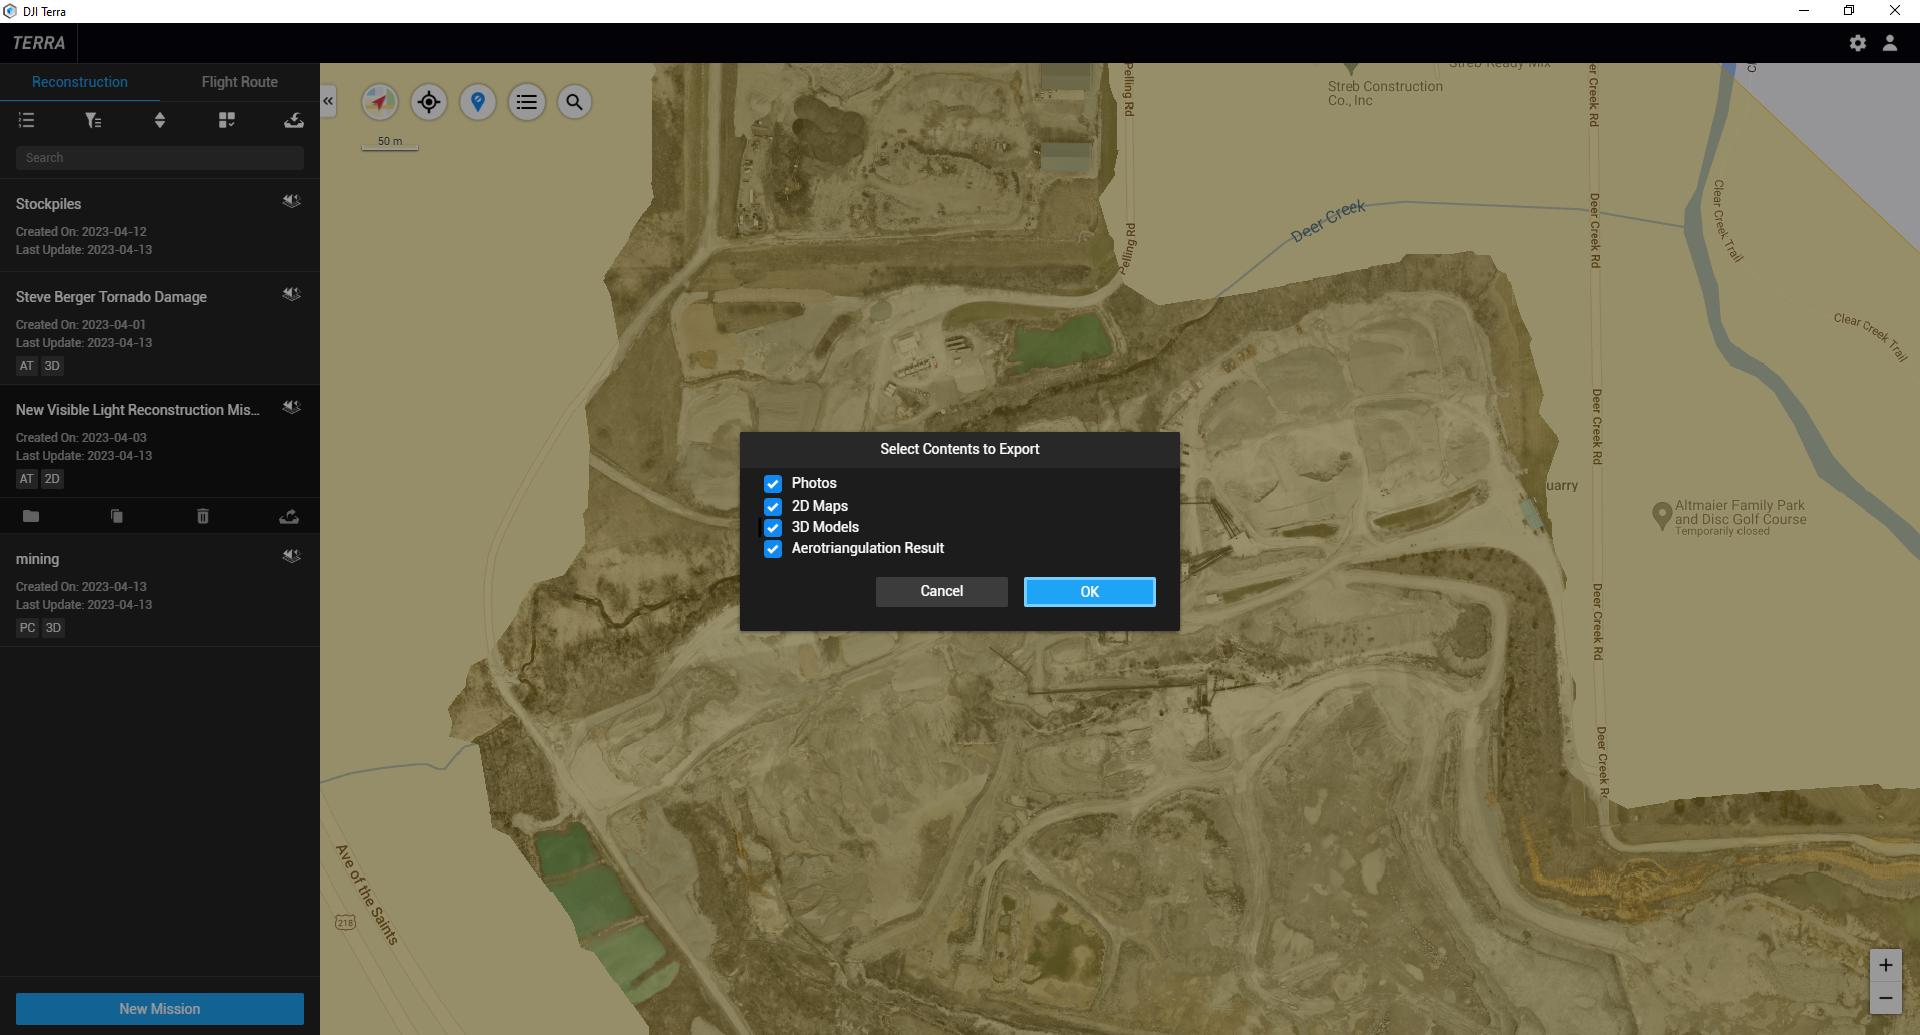Click the map style compass icon
This screenshot has width=1920, height=1035.
[380, 101]
